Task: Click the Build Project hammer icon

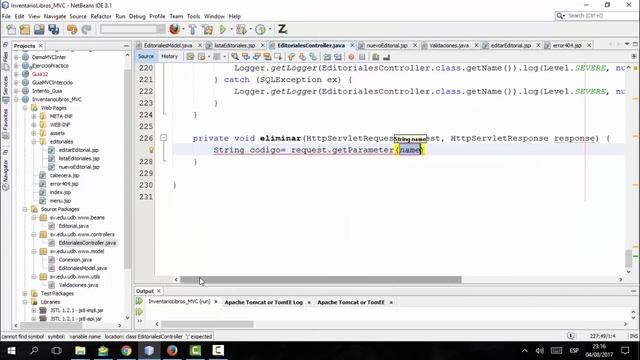Action: point(193,29)
